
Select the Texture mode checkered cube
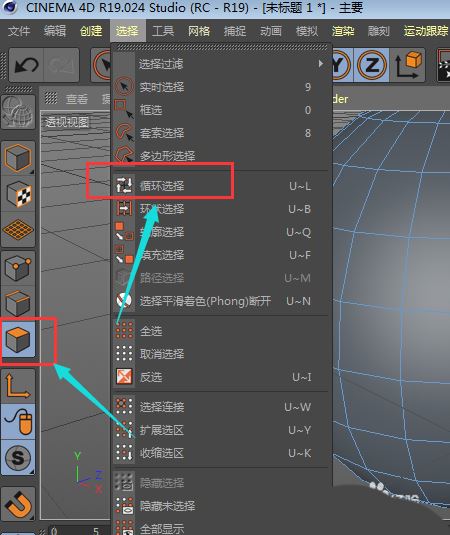click(x=18, y=194)
